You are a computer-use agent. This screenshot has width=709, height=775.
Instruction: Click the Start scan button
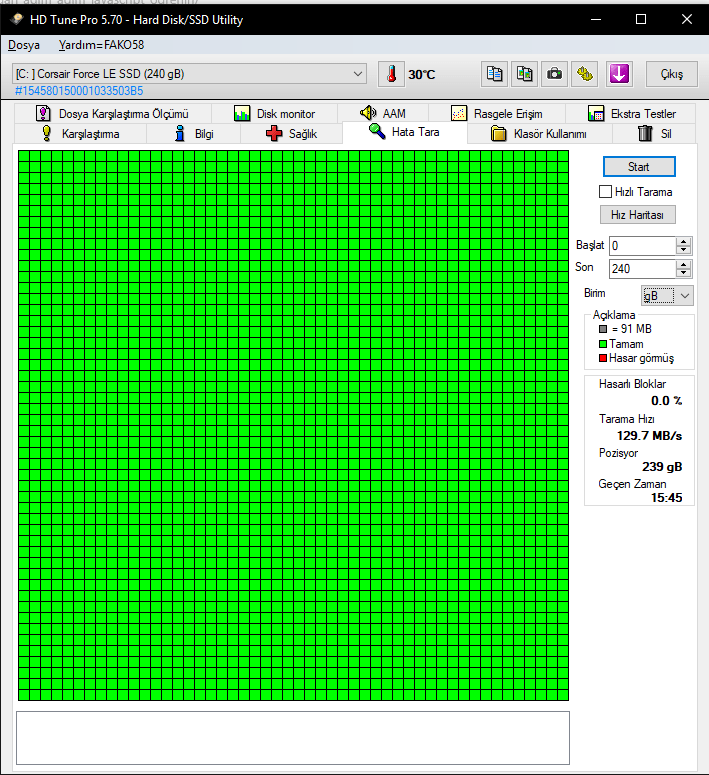[x=639, y=167]
